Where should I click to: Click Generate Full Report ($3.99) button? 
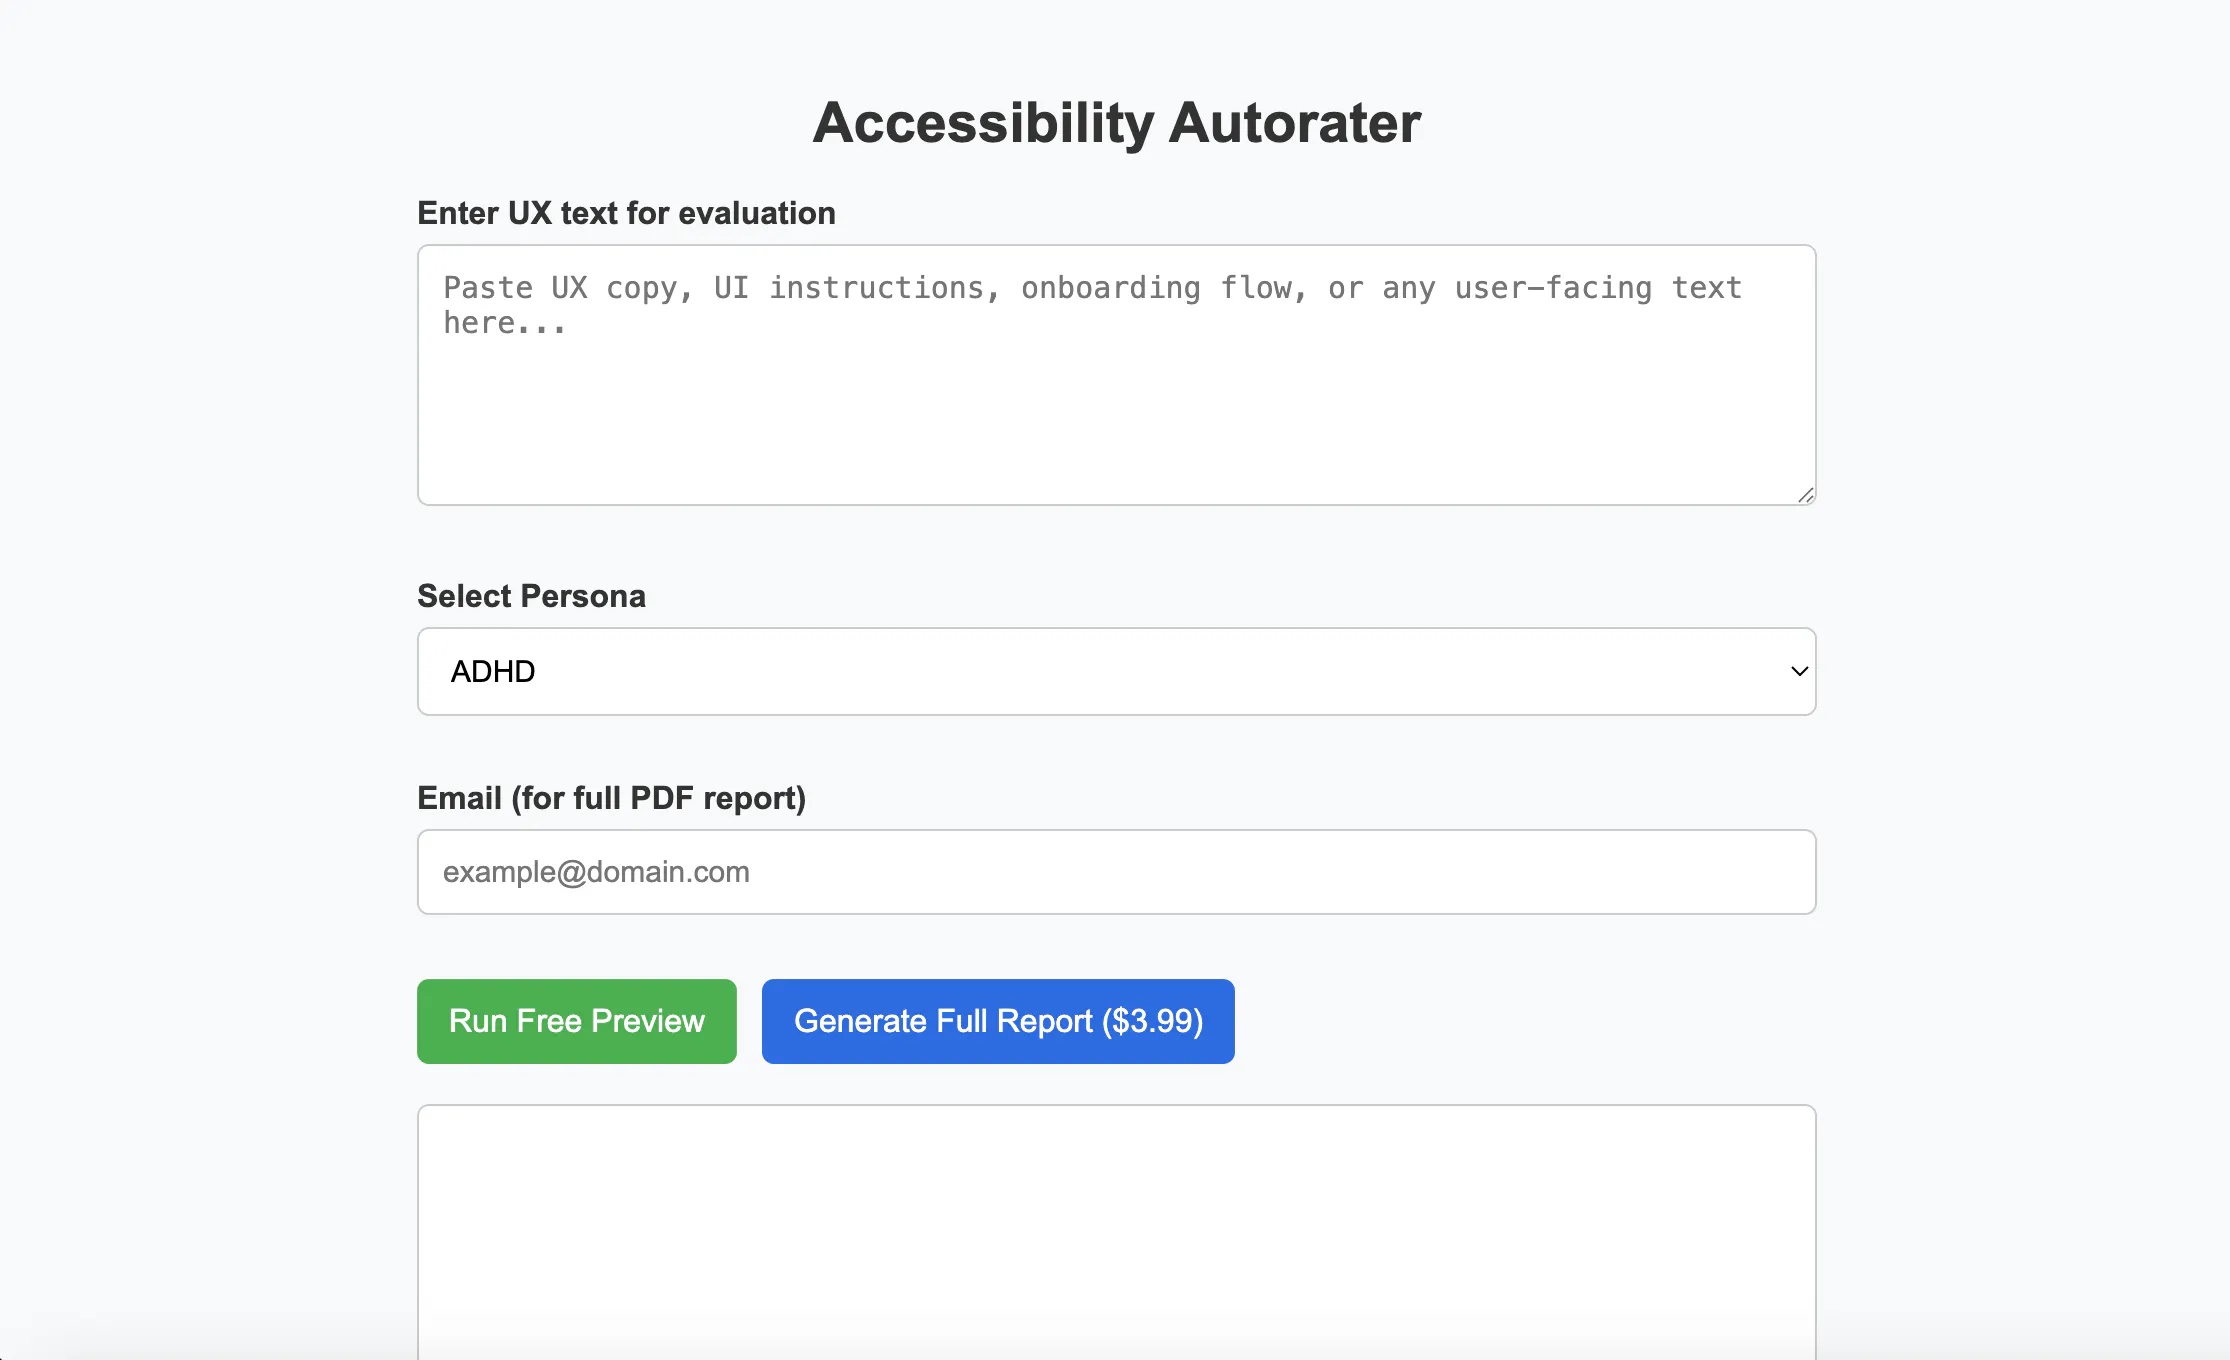pos(998,1021)
